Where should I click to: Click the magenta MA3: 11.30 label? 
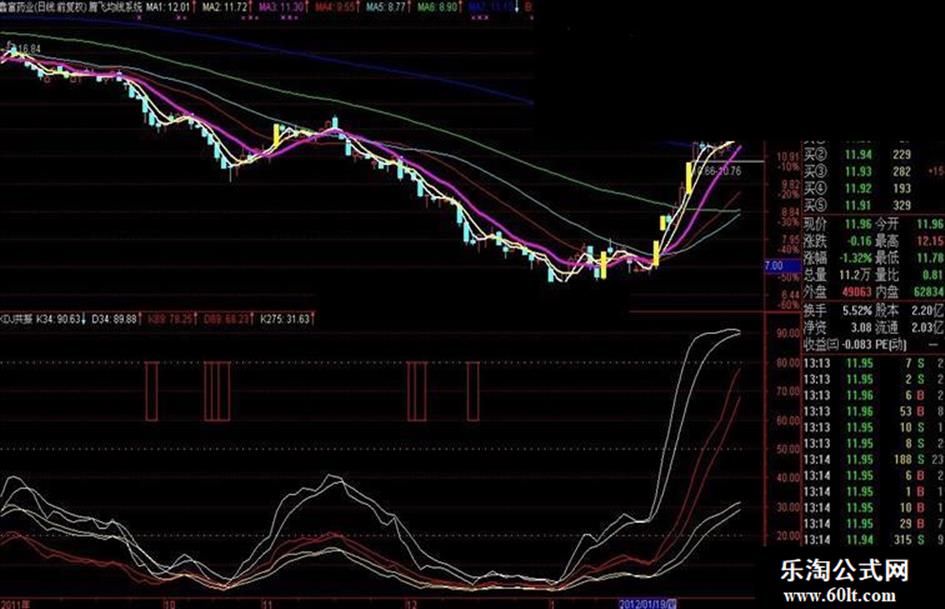point(280,8)
